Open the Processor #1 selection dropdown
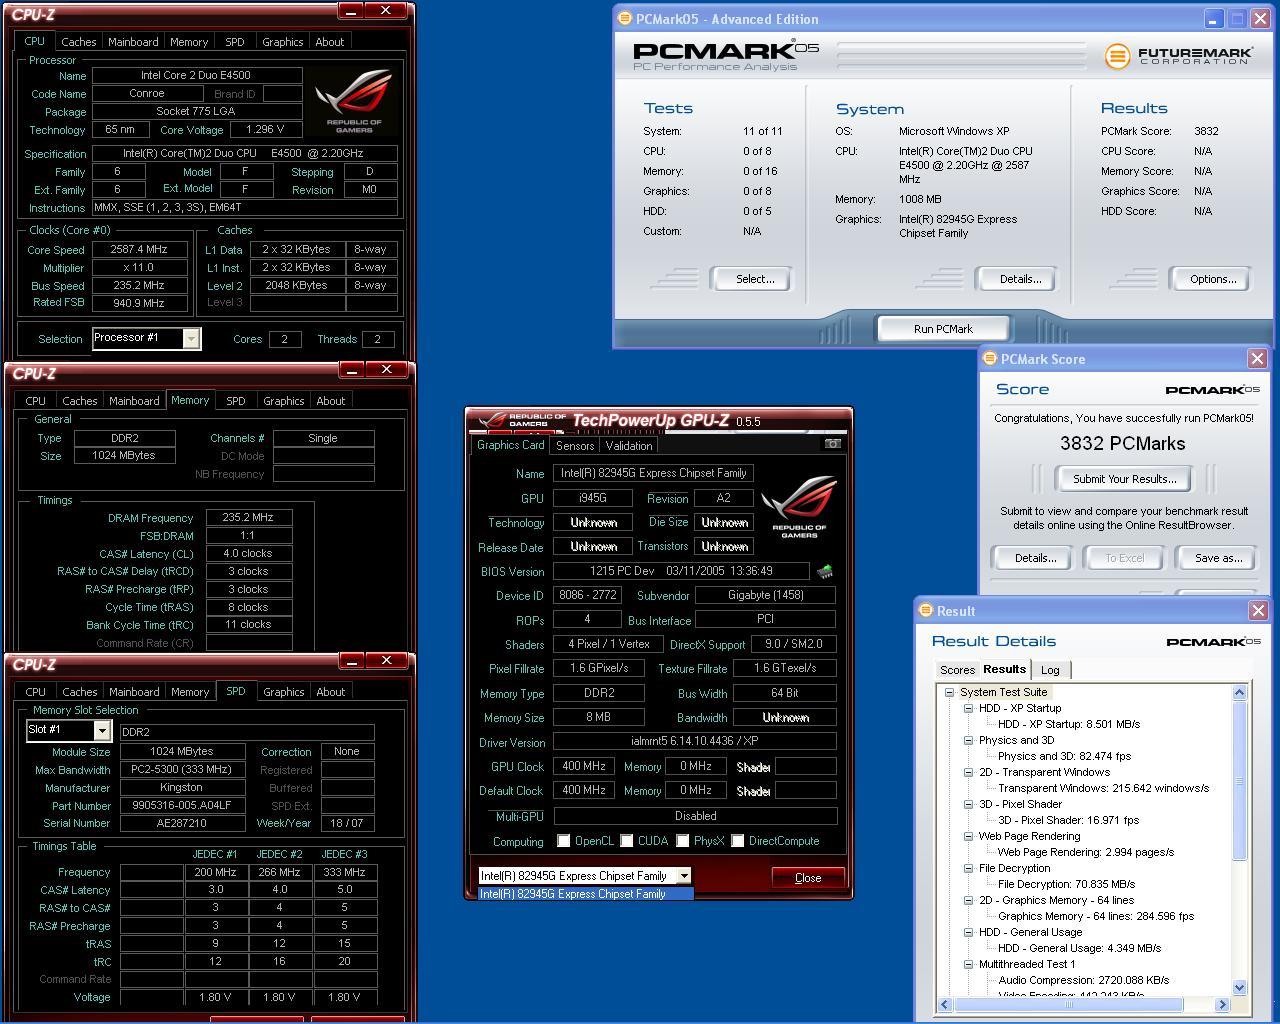Viewport: 1280px width, 1024px height. pos(190,339)
